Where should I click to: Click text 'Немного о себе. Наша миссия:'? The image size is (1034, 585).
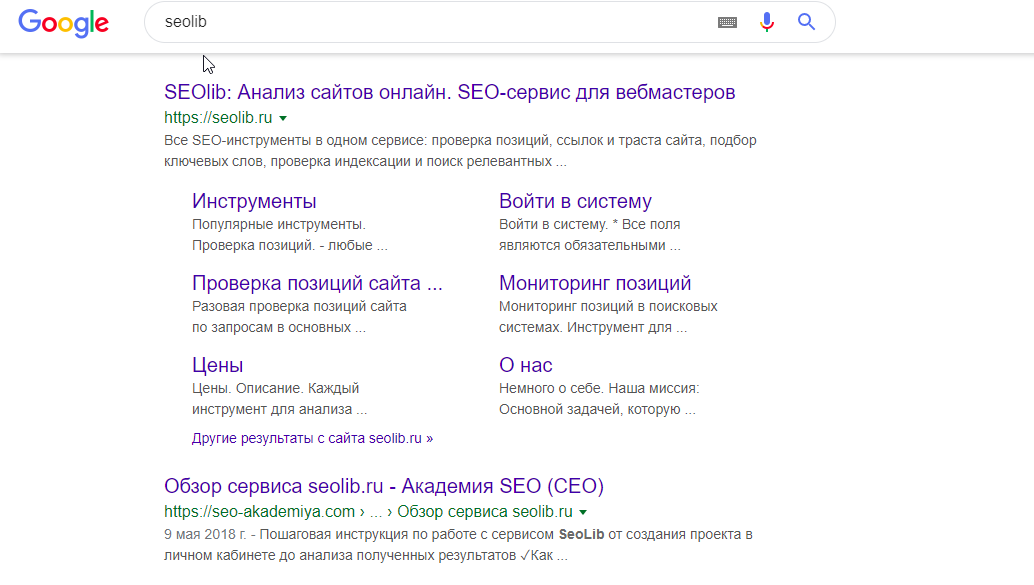(599, 388)
